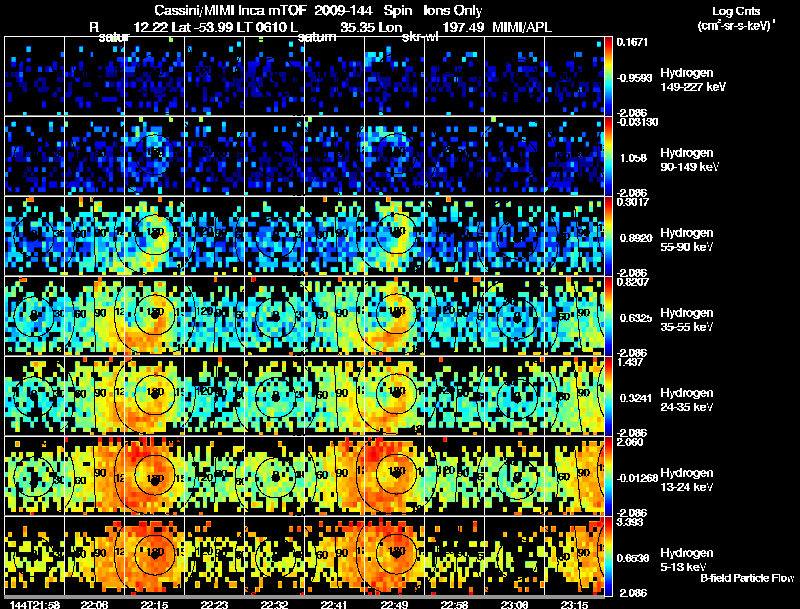Select the 21:58 panel in Hydrogen 35-55 keV row

click(35, 316)
